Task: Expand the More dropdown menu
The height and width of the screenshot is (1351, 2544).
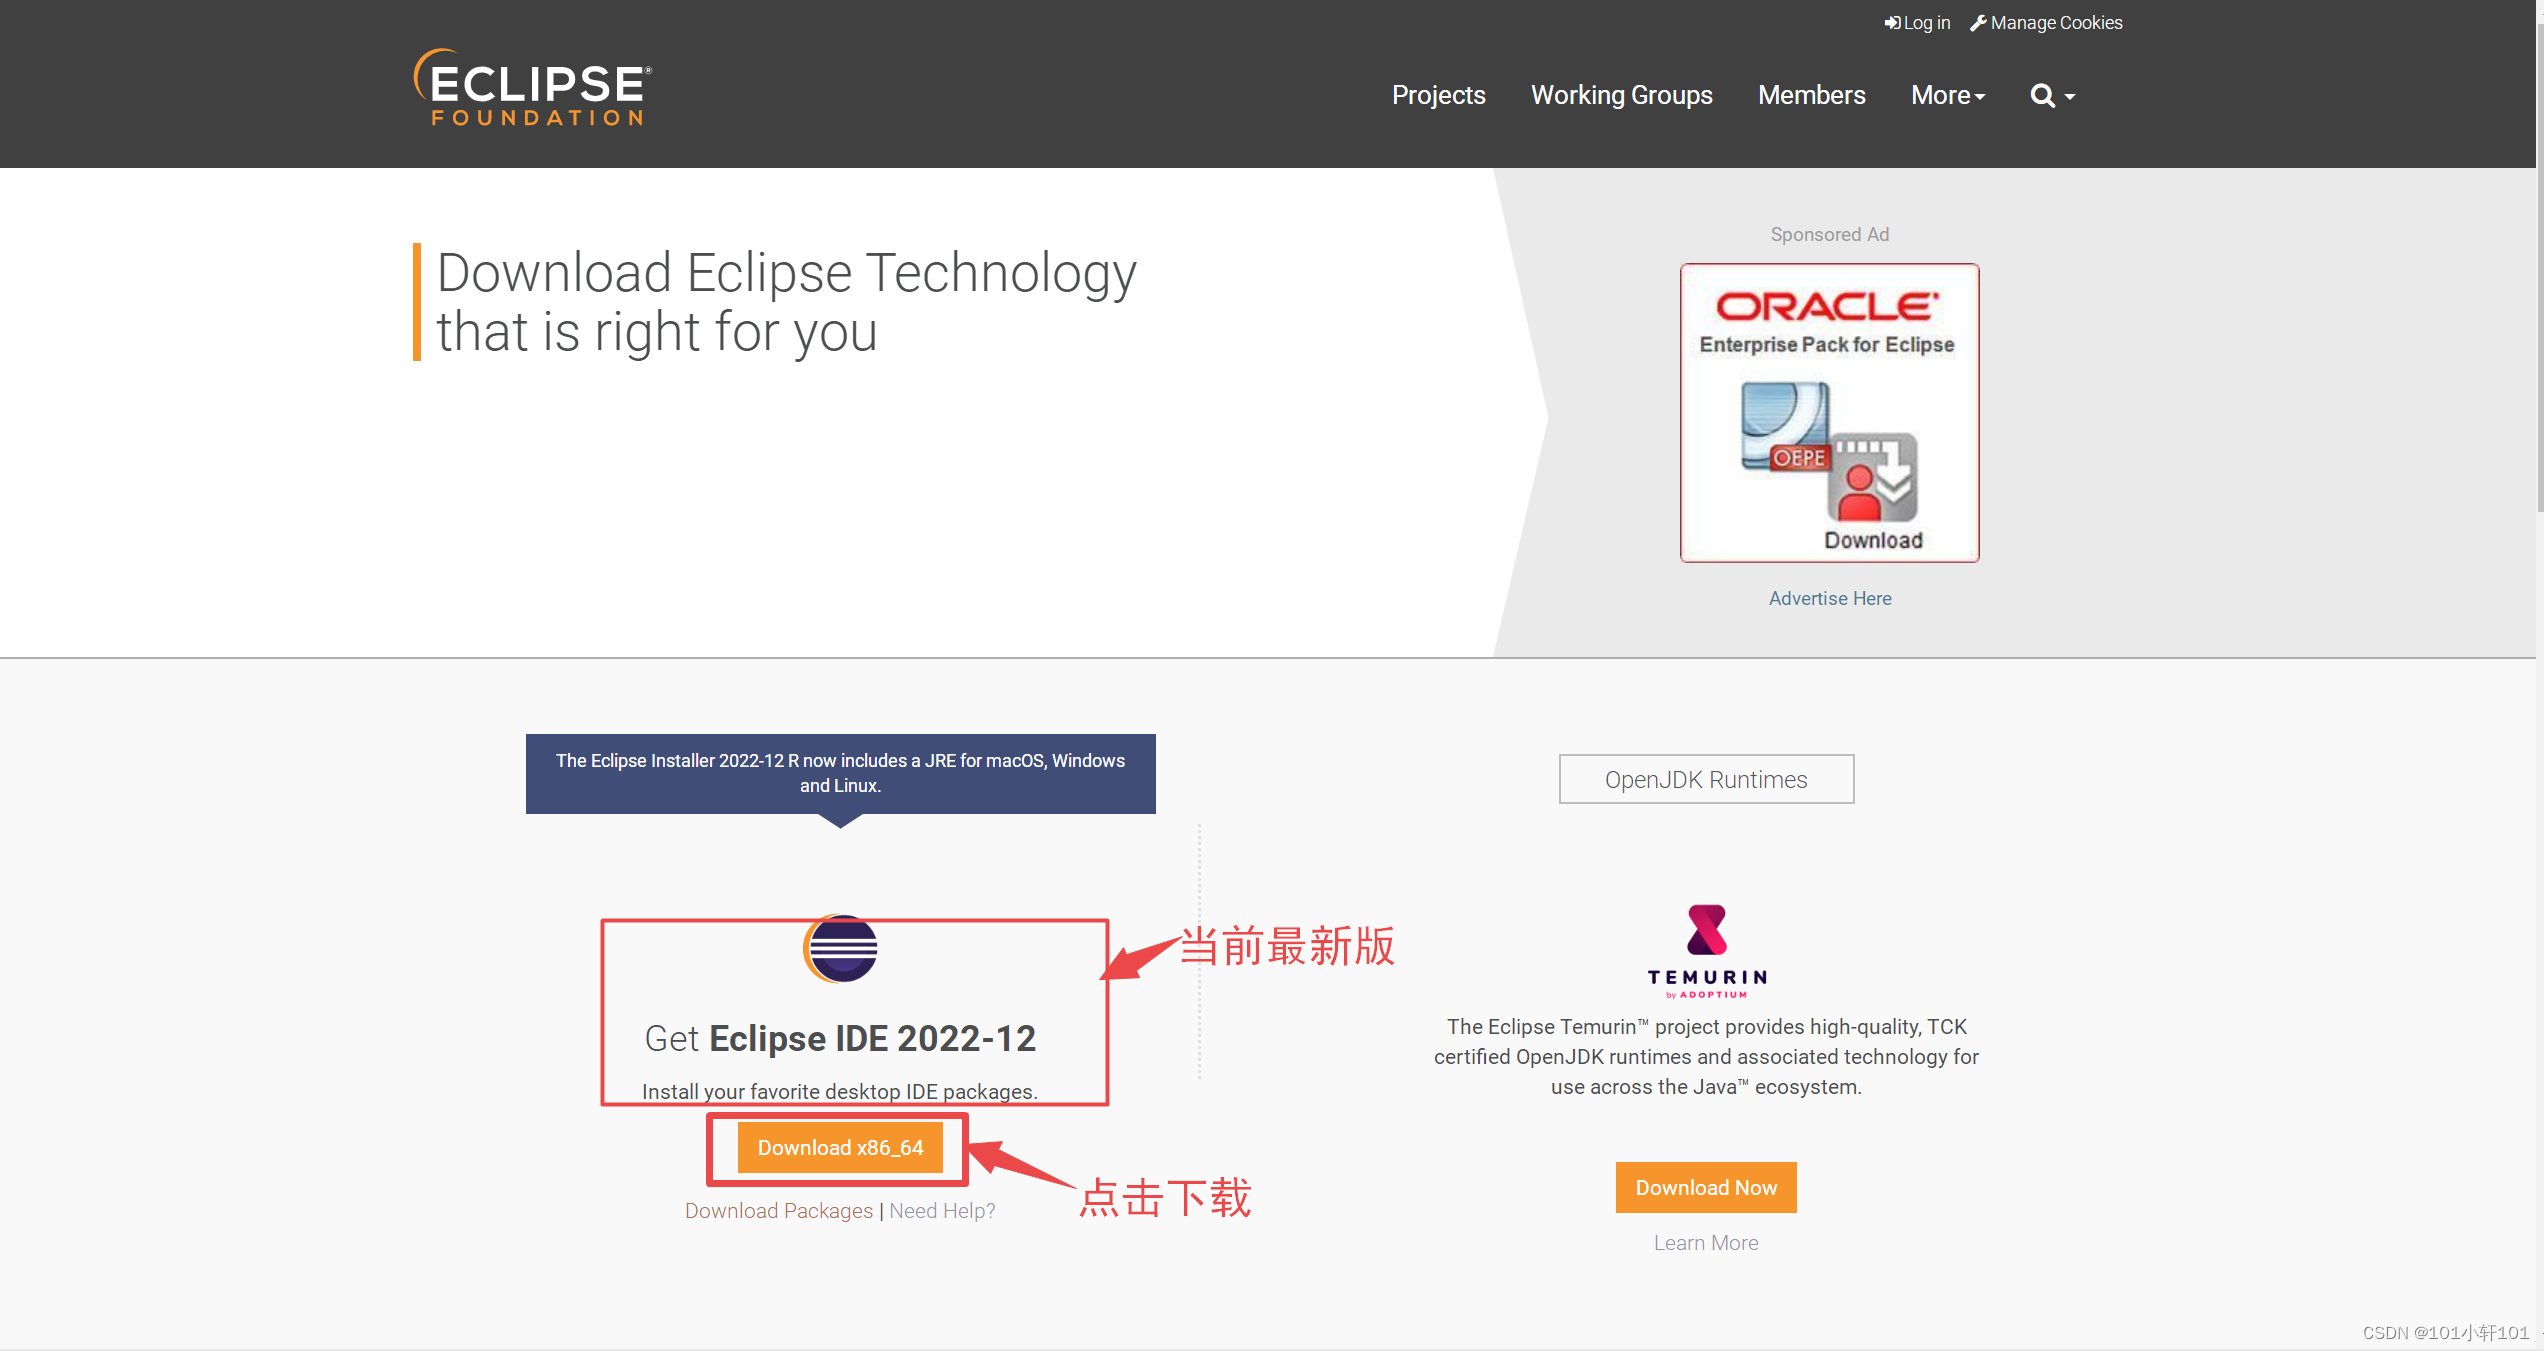Action: pyautogui.click(x=1947, y=96)
